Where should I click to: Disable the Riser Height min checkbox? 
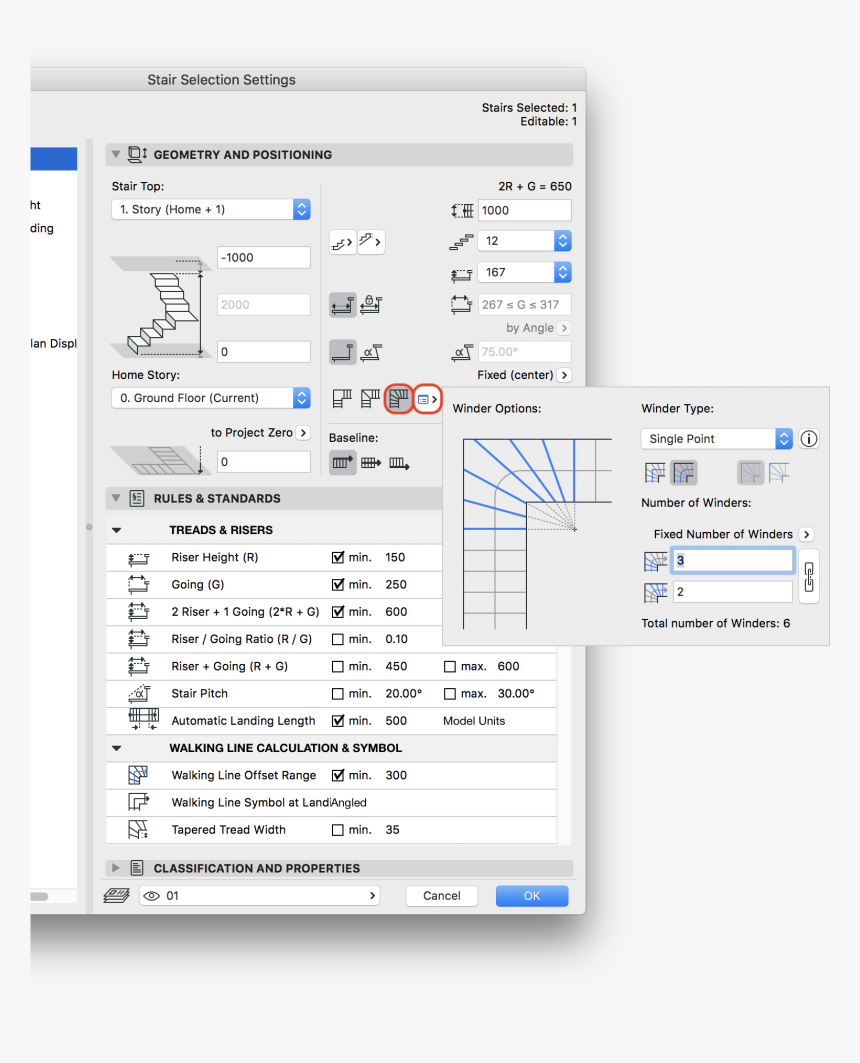pyautogui.click(x=338, y=557)
